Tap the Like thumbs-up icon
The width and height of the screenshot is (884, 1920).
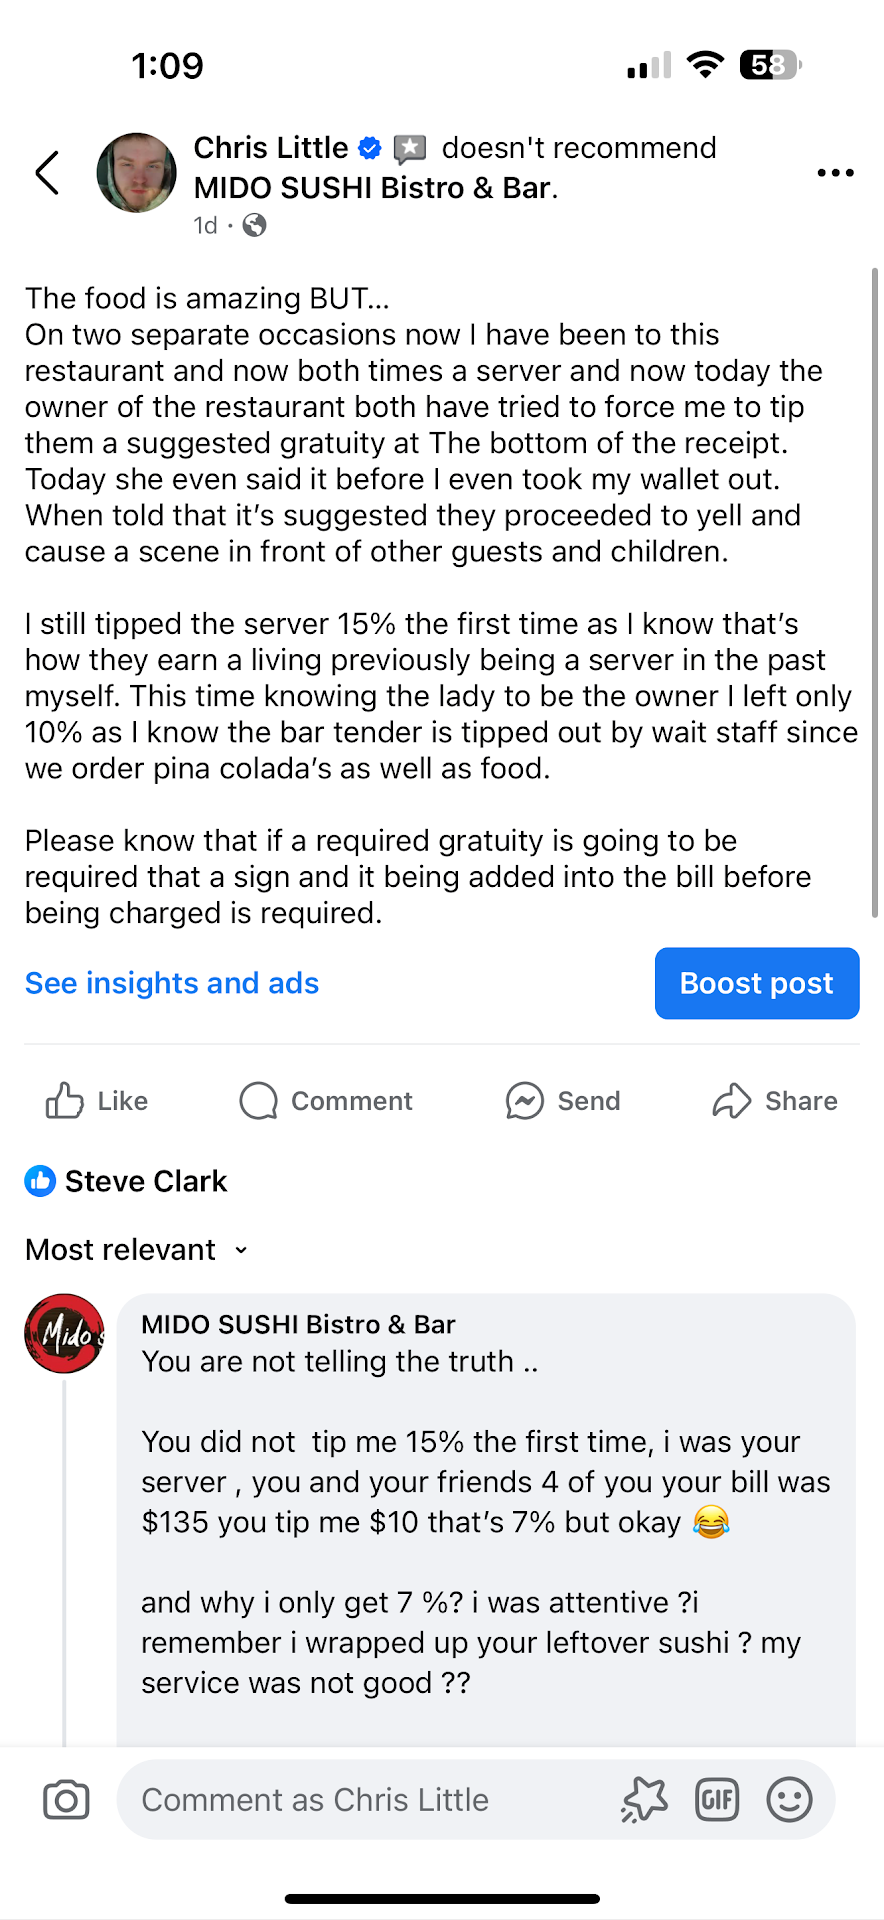click(x=65, y=1101)
